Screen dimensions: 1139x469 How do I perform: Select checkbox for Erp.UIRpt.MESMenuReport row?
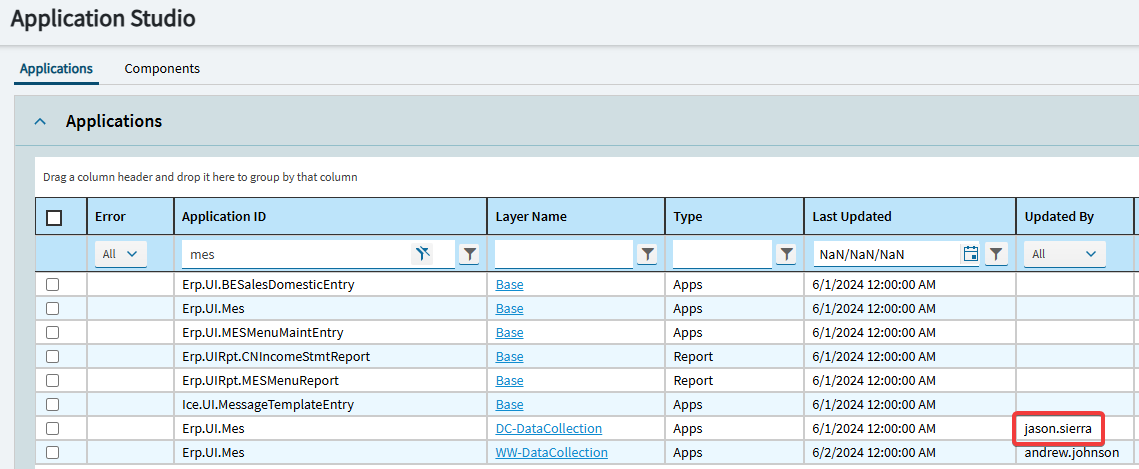point(53,381)
